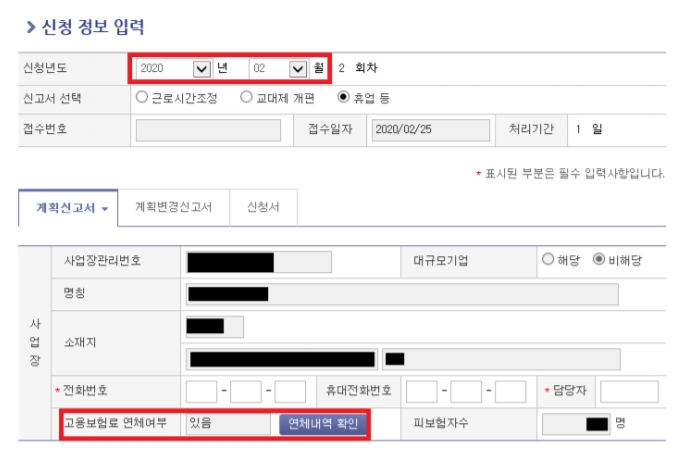Switch to the 계획변경신고서 tab
The height and width of the screenshot is (461, 697).
pos(173,207)
